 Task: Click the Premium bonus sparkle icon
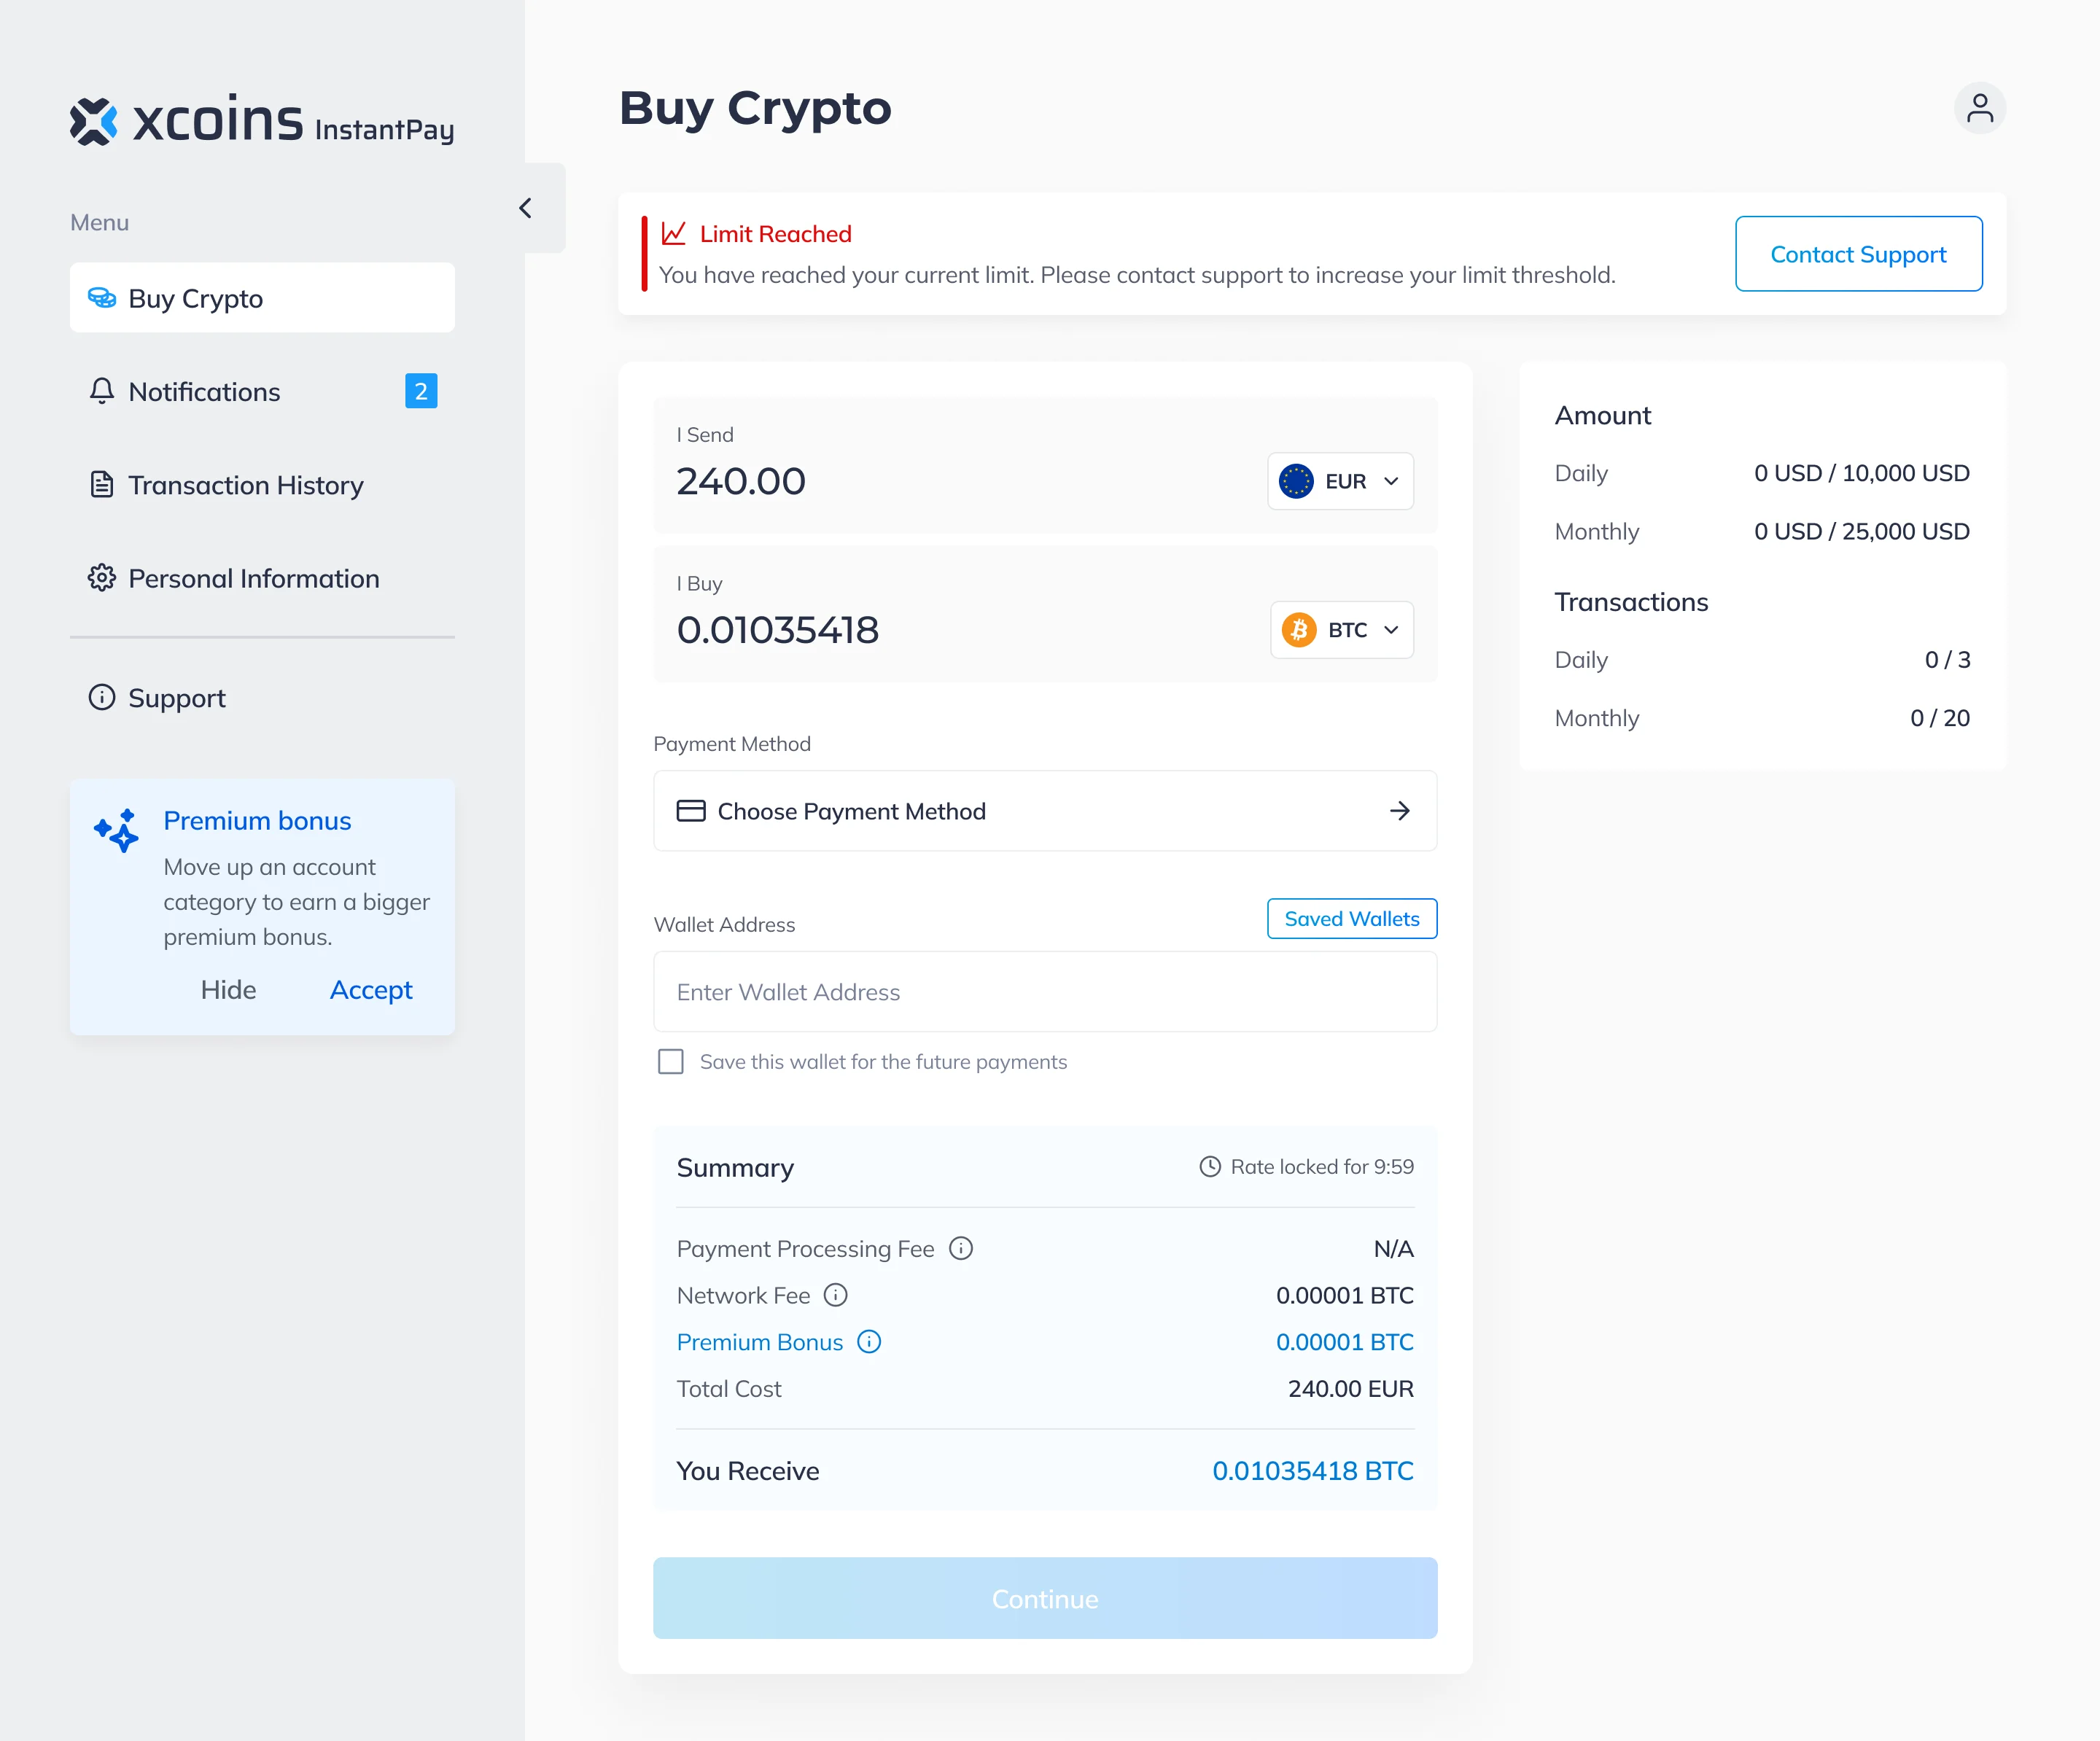pyautogui.click(x=117, y=831)
